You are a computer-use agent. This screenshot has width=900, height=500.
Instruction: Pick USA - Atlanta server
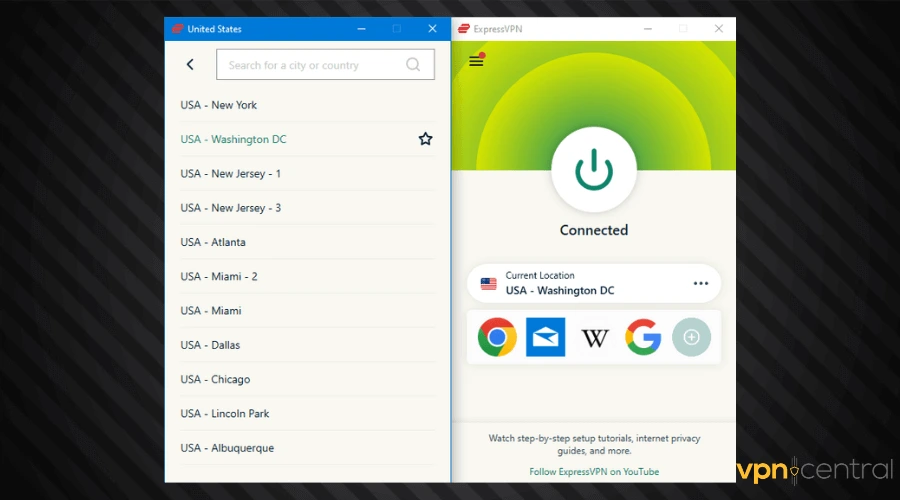click(x=307, y=242)
